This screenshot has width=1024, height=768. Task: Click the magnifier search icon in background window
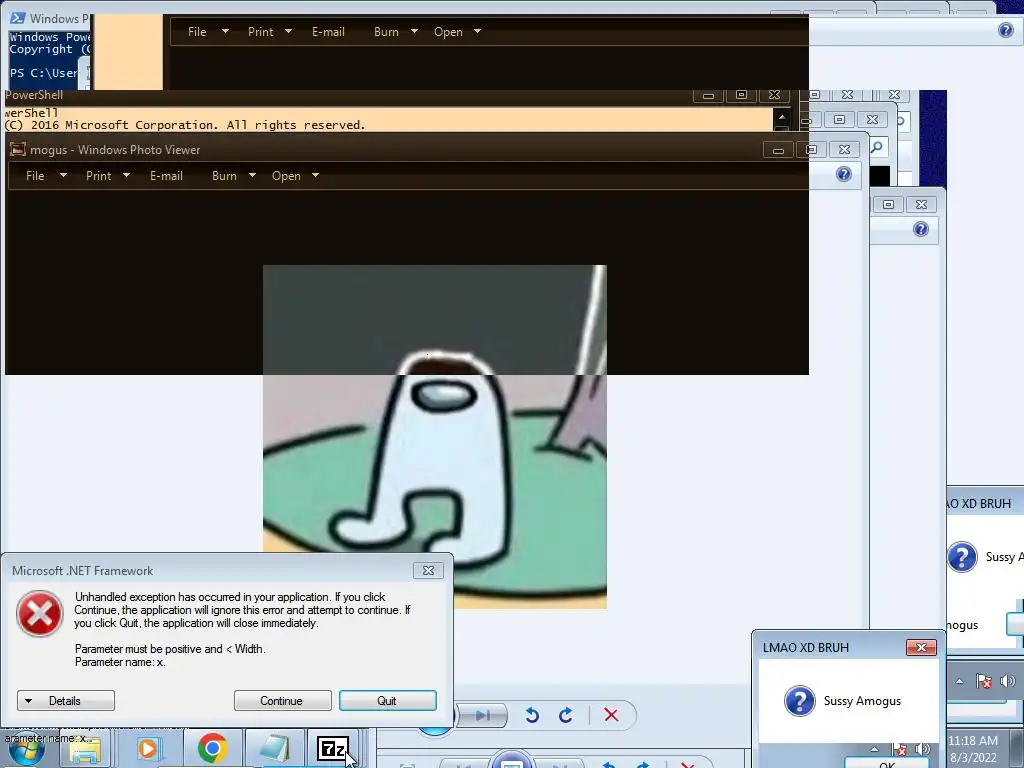tap(876, 147)
